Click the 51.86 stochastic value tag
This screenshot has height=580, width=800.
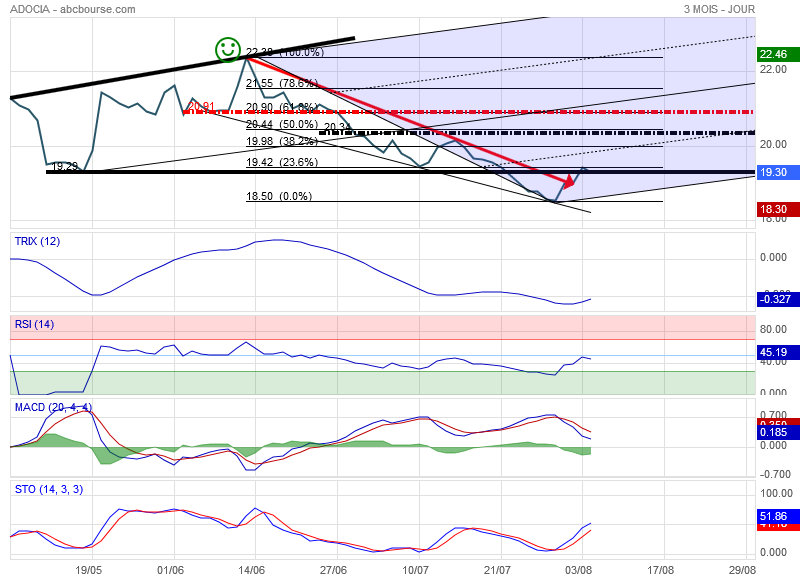(778, 516)
